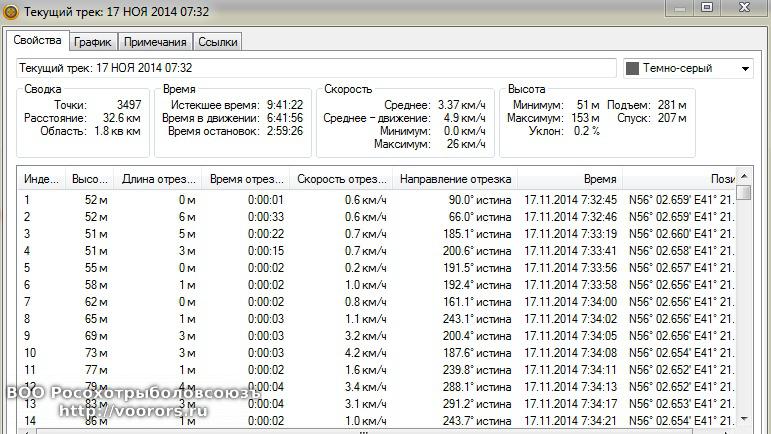Click the application icon in the title bar
771x434 pixels.
click(x=10, y=8)
